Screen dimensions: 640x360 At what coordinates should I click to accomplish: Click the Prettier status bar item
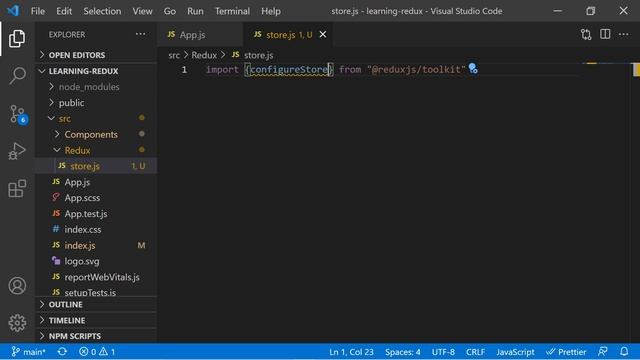tap(566, 351)
